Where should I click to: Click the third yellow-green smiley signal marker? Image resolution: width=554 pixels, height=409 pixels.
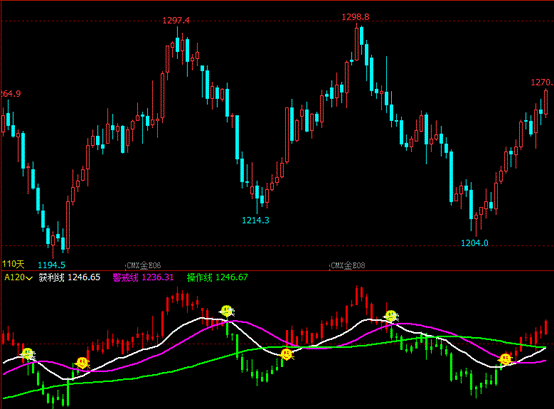point(391,315)
